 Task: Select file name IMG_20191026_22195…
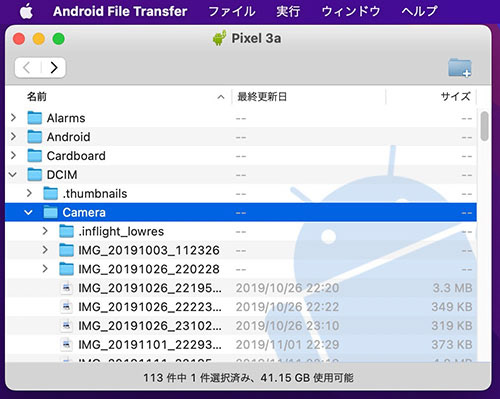(x=150, y=288)
